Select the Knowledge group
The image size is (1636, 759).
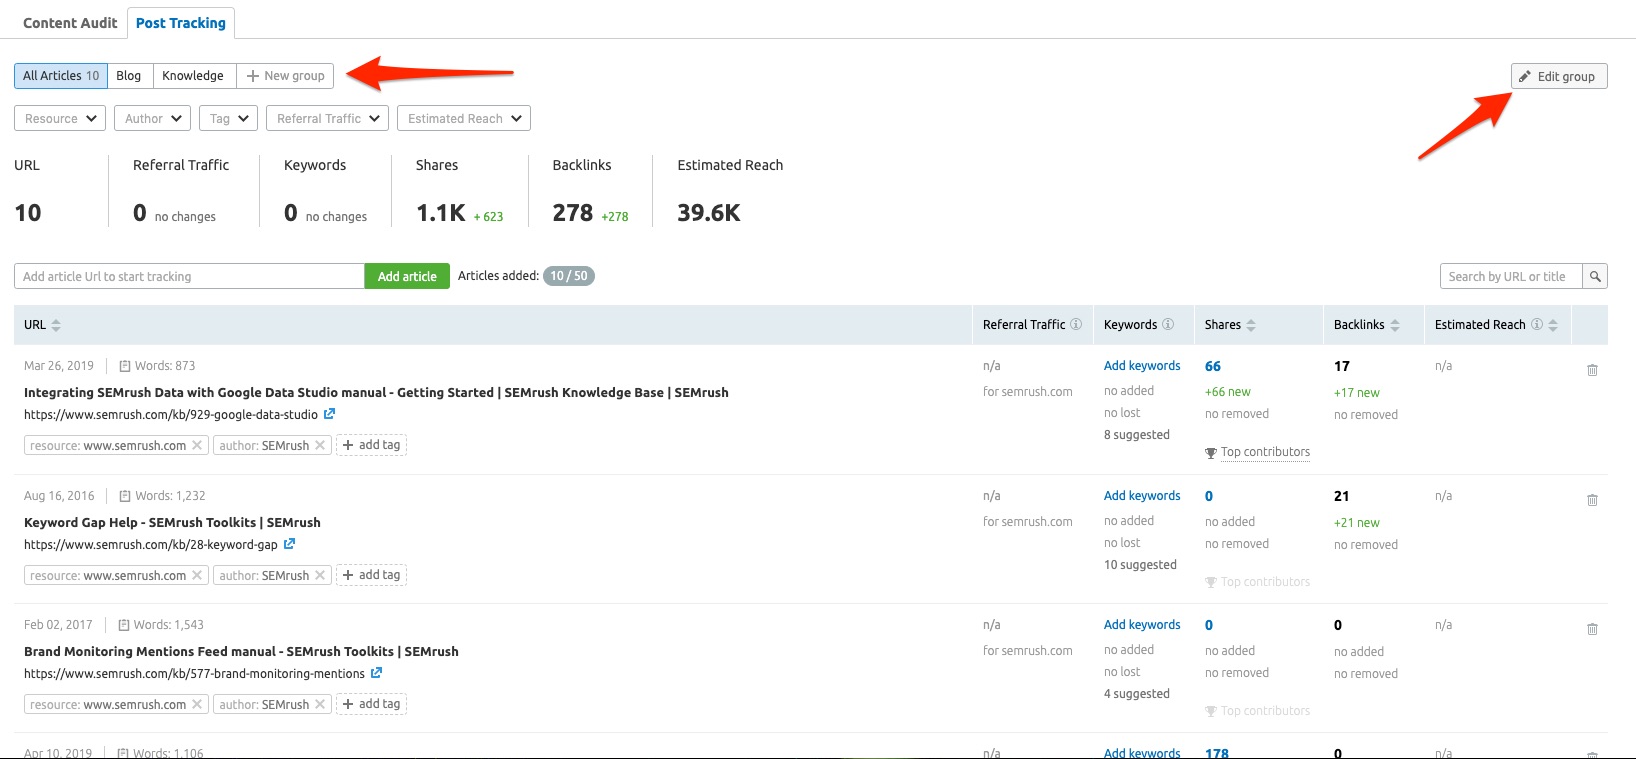click(193, 76)
